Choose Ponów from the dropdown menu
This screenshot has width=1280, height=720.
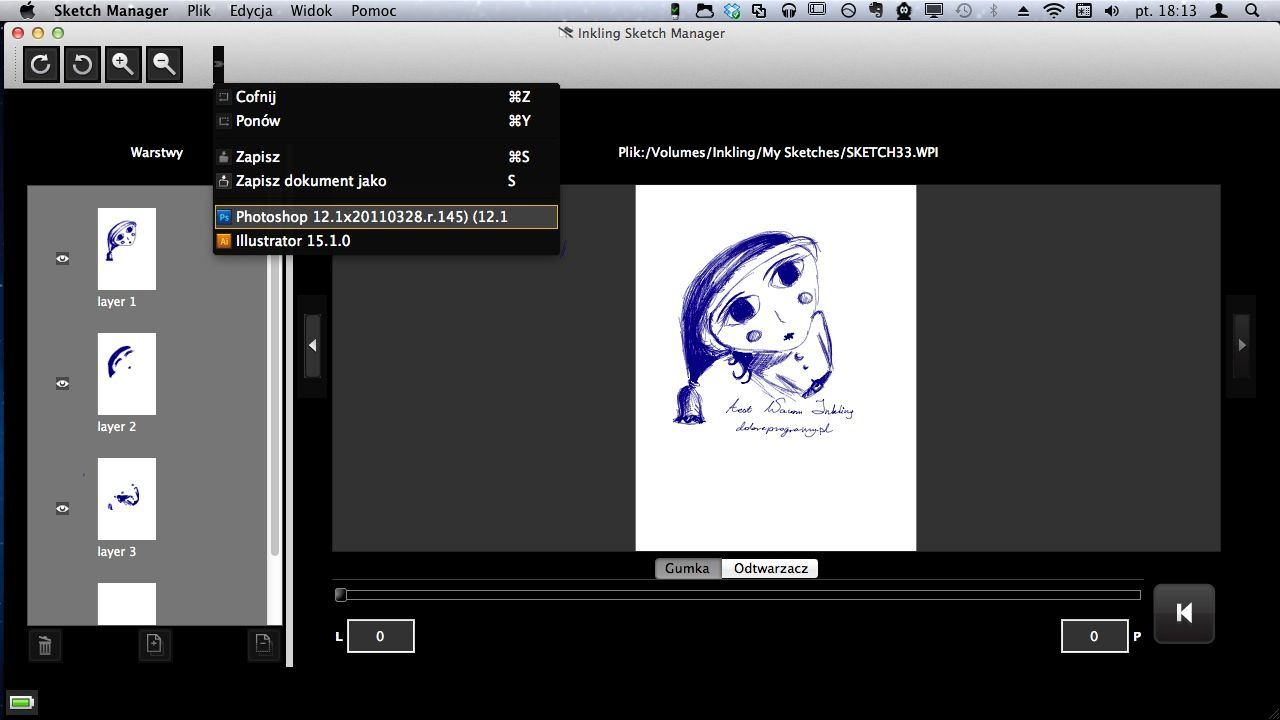point(386,121)
